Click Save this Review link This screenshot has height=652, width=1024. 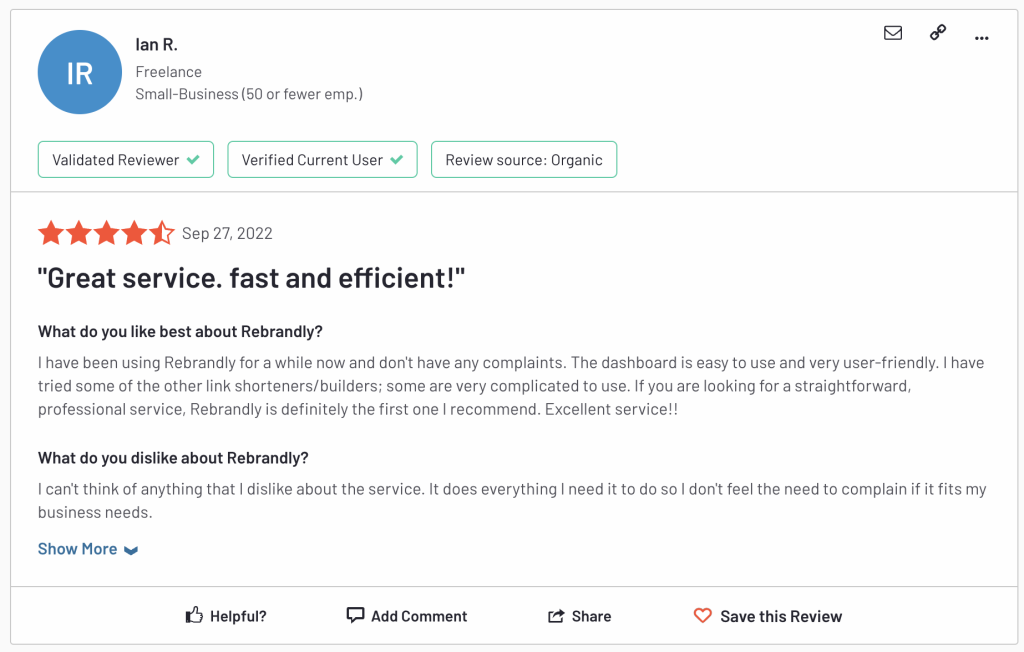[781, 616]
